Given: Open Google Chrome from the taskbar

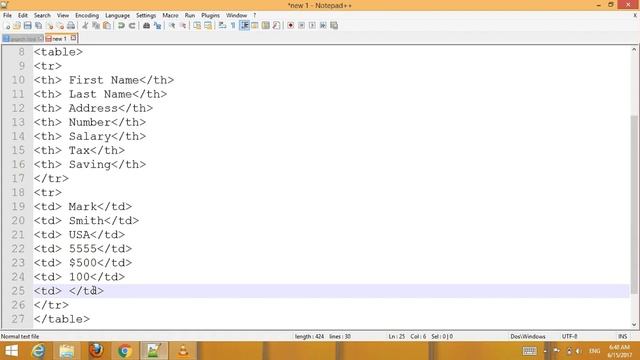Looking at the screenshot, I should pyautogui.click(x=125, y=351).
